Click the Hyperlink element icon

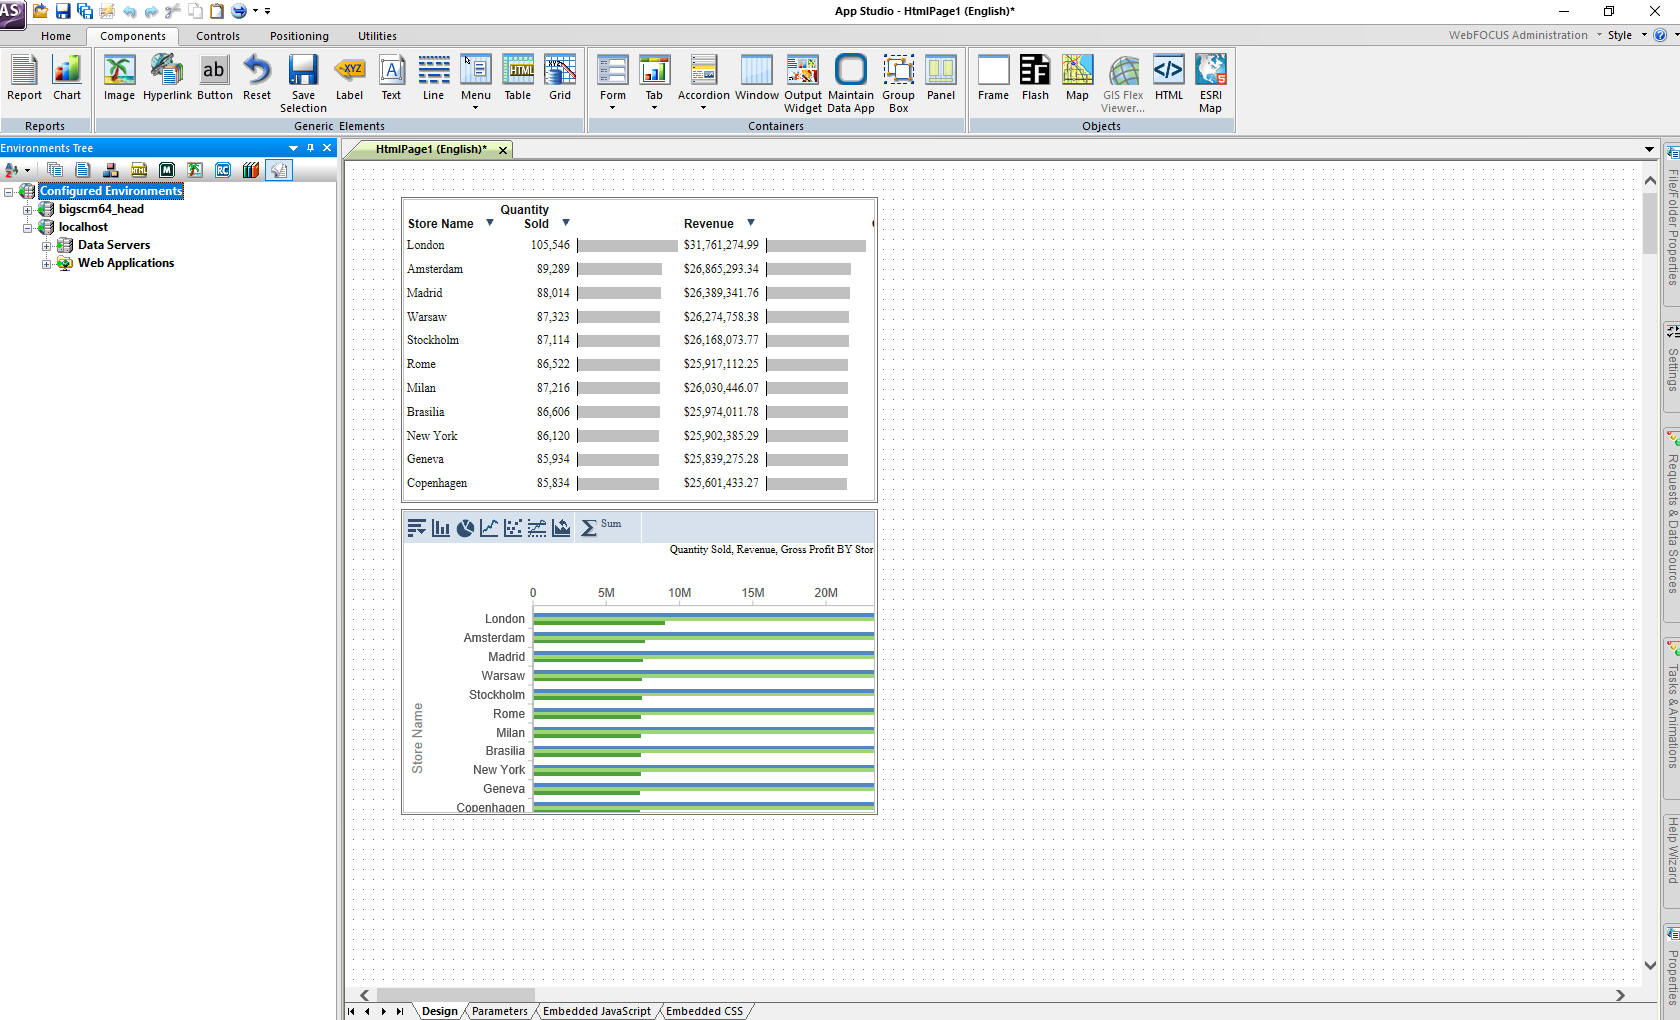166,78
